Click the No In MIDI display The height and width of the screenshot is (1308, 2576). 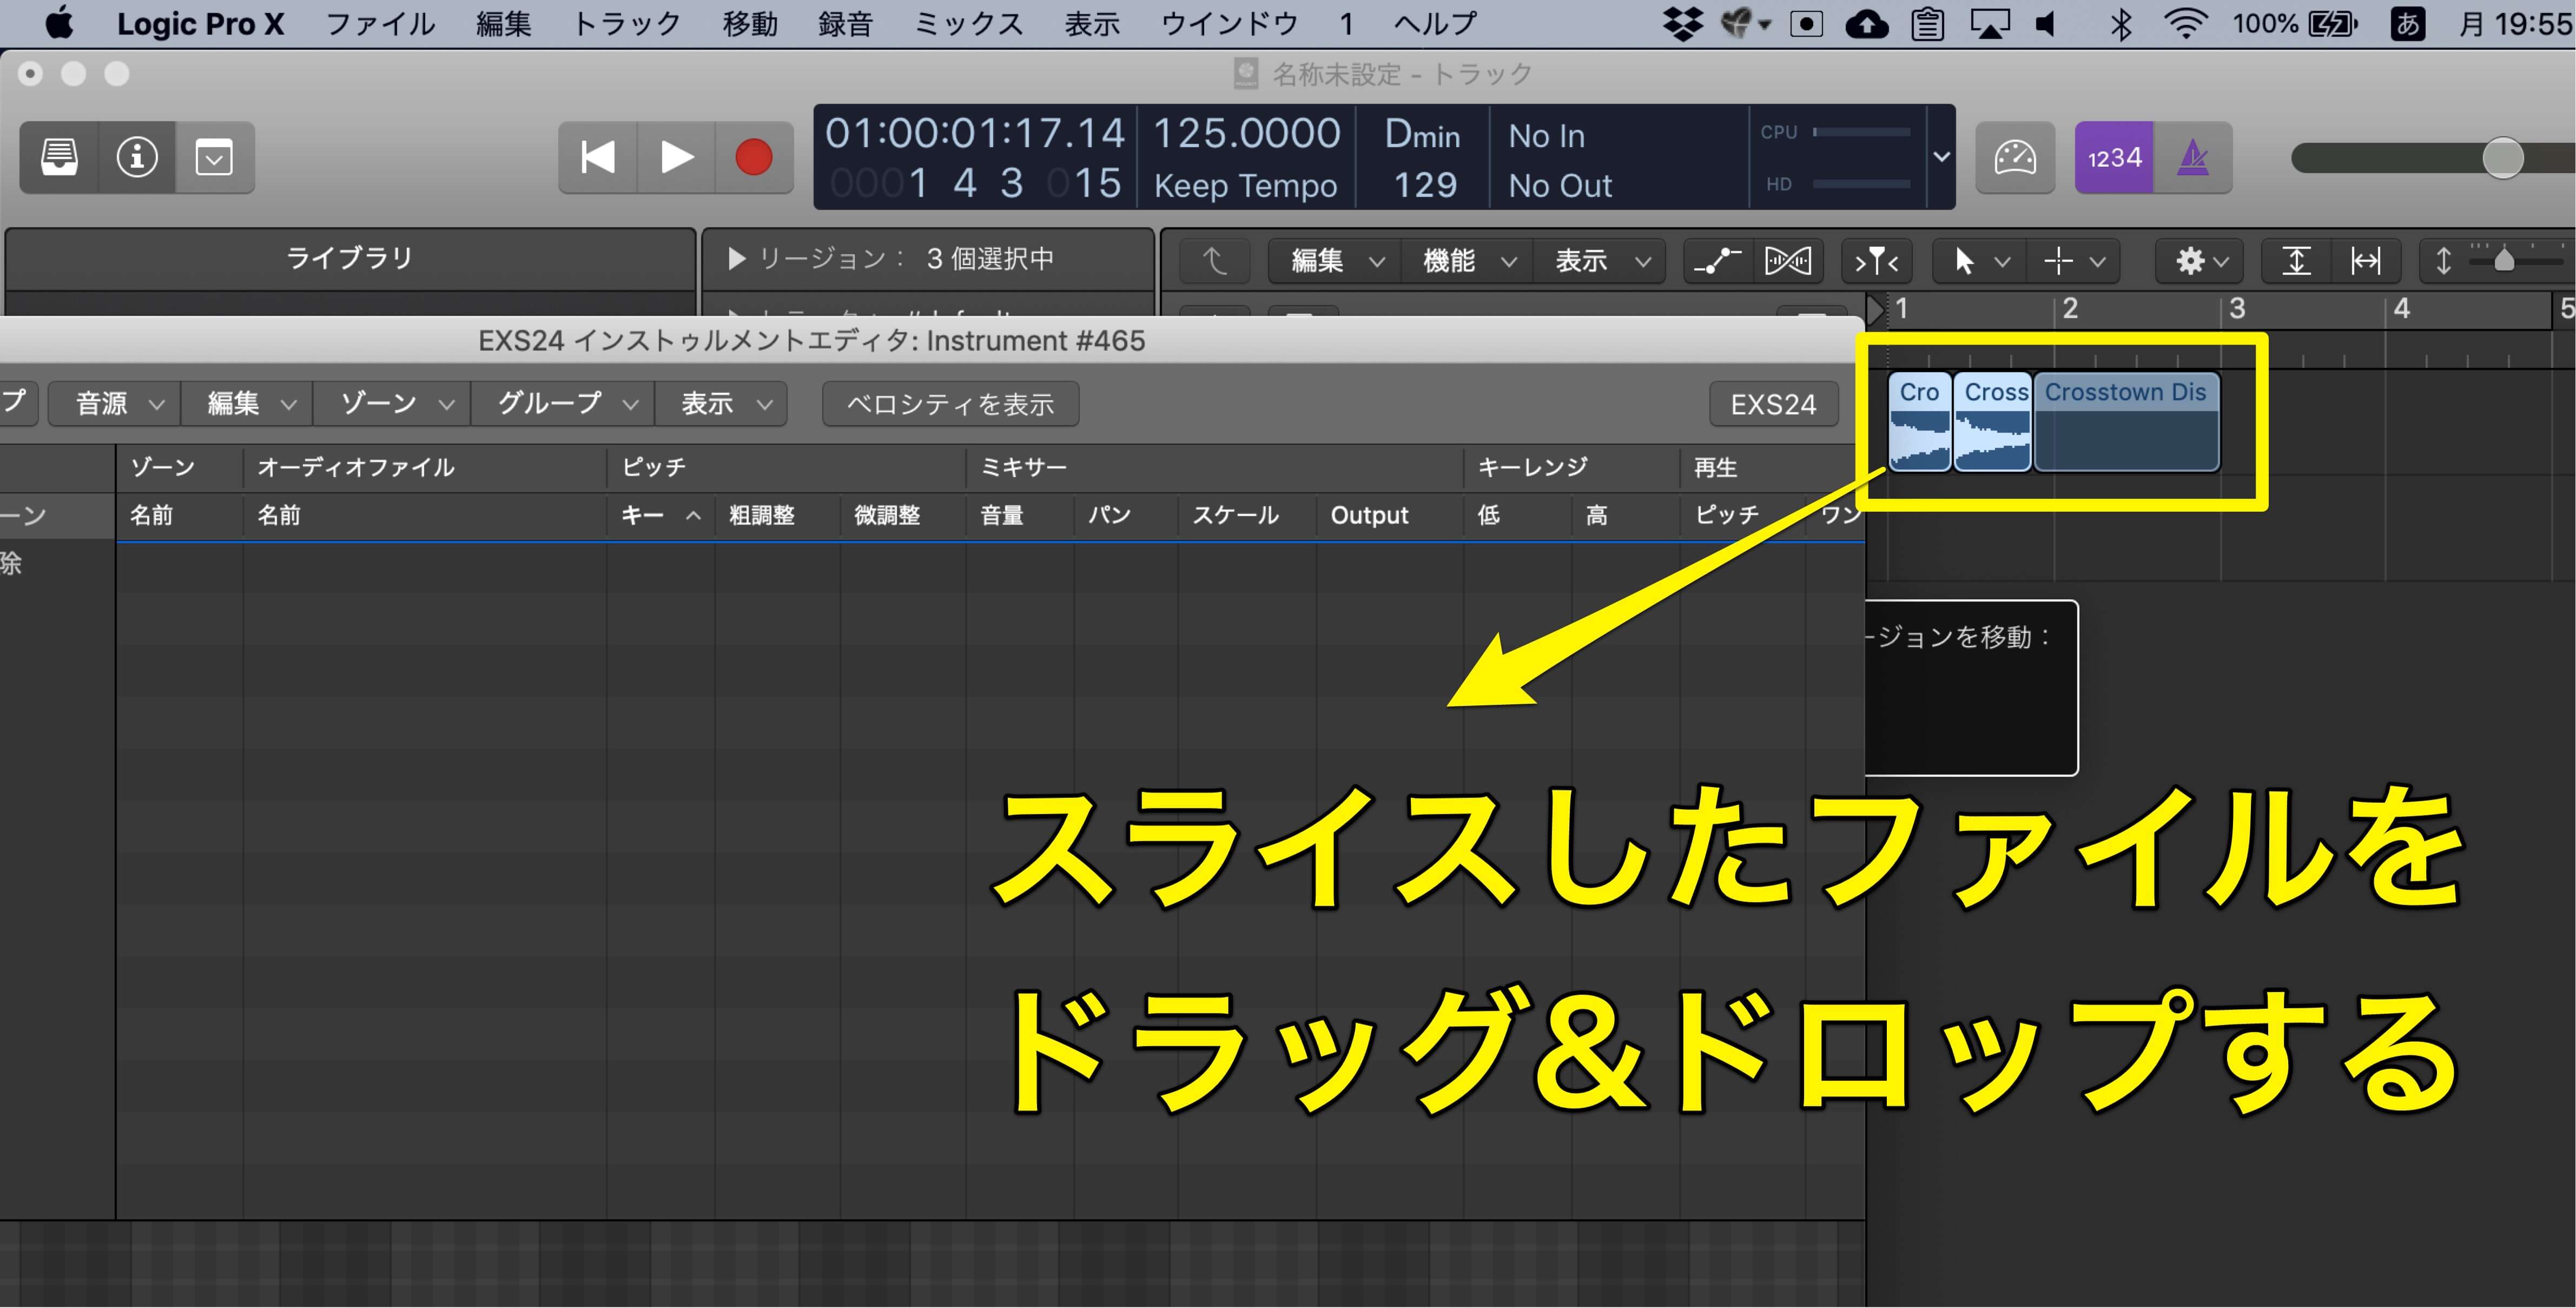click(1546, 136)
